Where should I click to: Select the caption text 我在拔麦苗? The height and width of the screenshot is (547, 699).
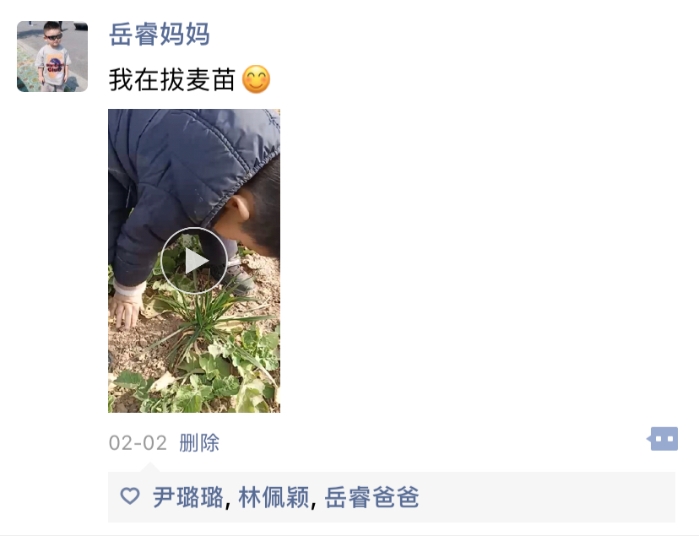(x=172, y=79)
